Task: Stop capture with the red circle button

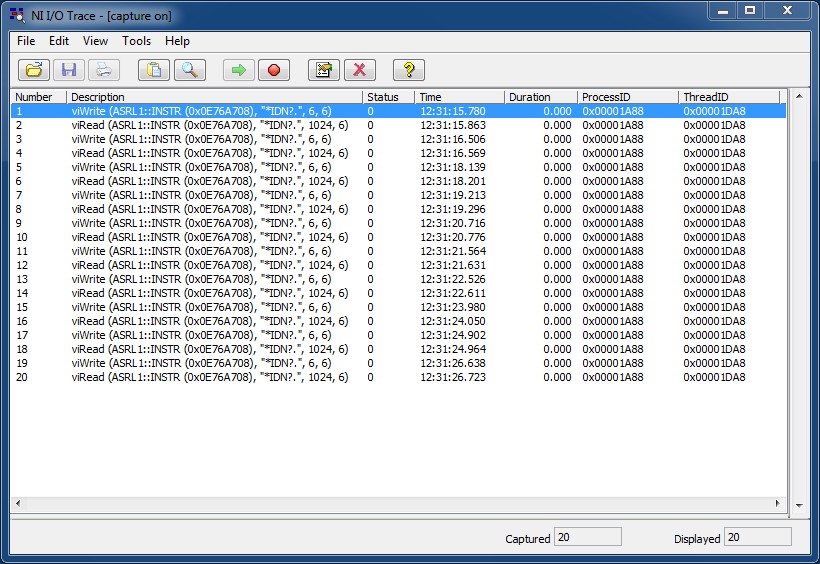Action: click(273, 70)
